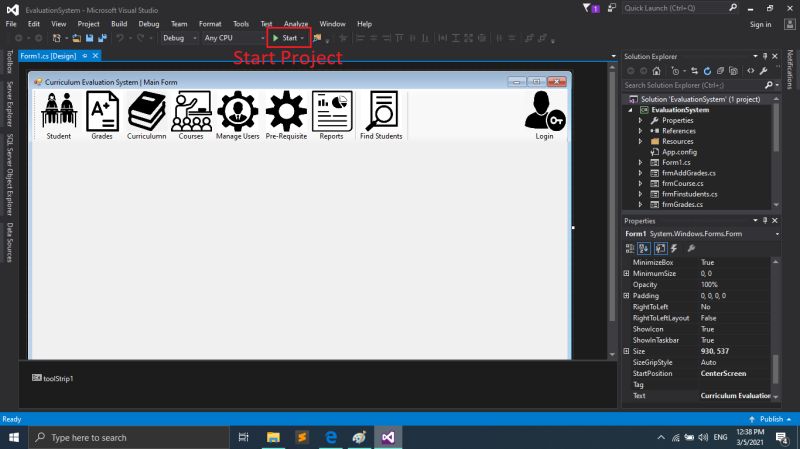Click the Events lightning bolt icon

tap(674, 248)
